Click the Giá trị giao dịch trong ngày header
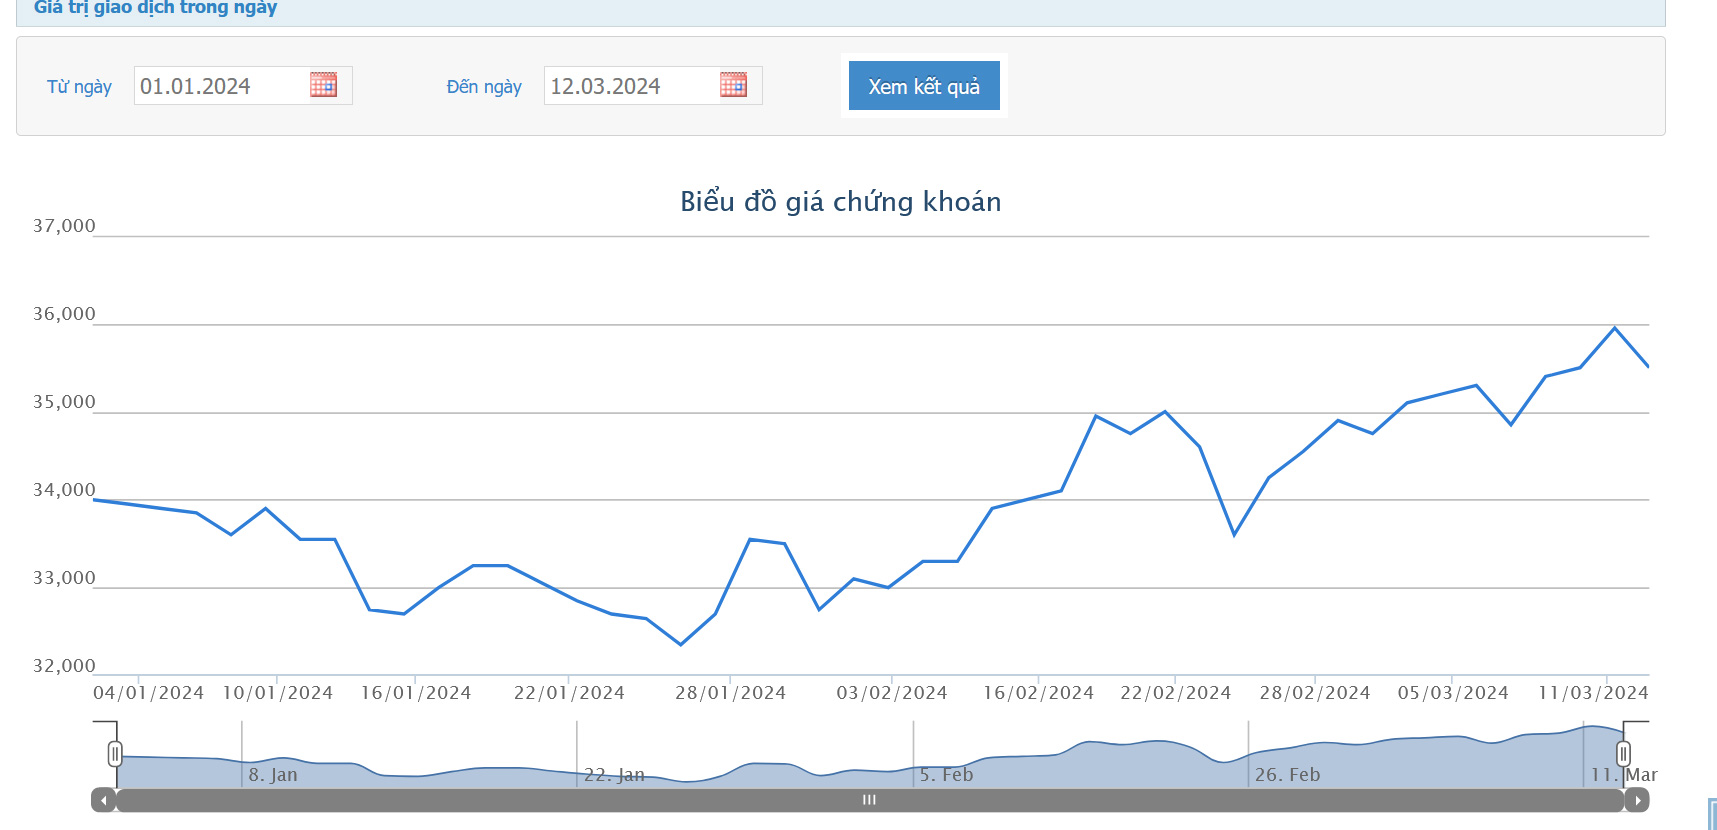1717x830 pixels. (x=155, y=8)
